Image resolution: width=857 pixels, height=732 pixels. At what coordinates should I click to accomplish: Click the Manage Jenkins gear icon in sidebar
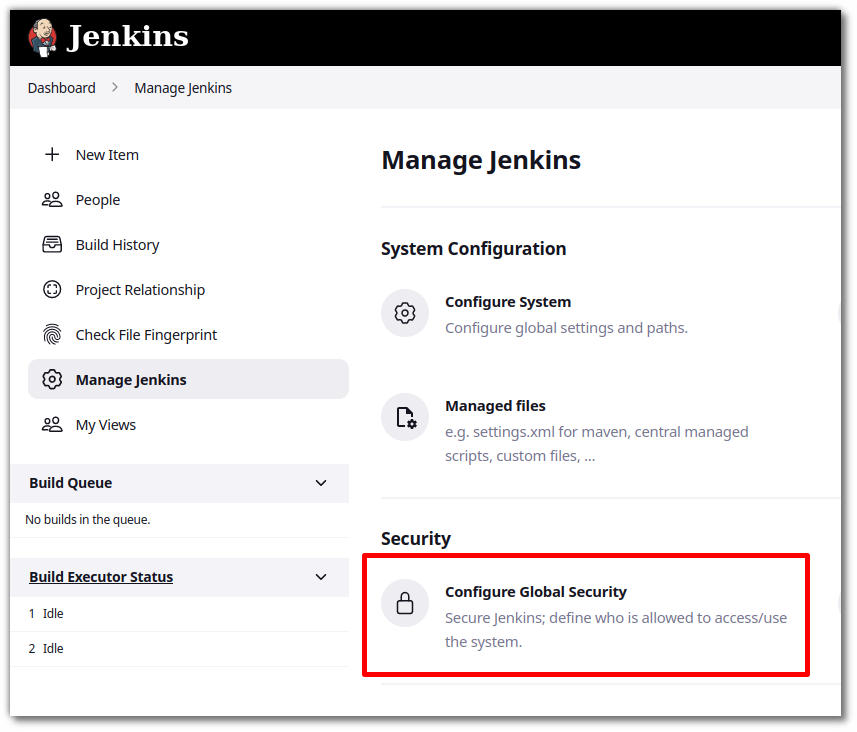(52, 379)
